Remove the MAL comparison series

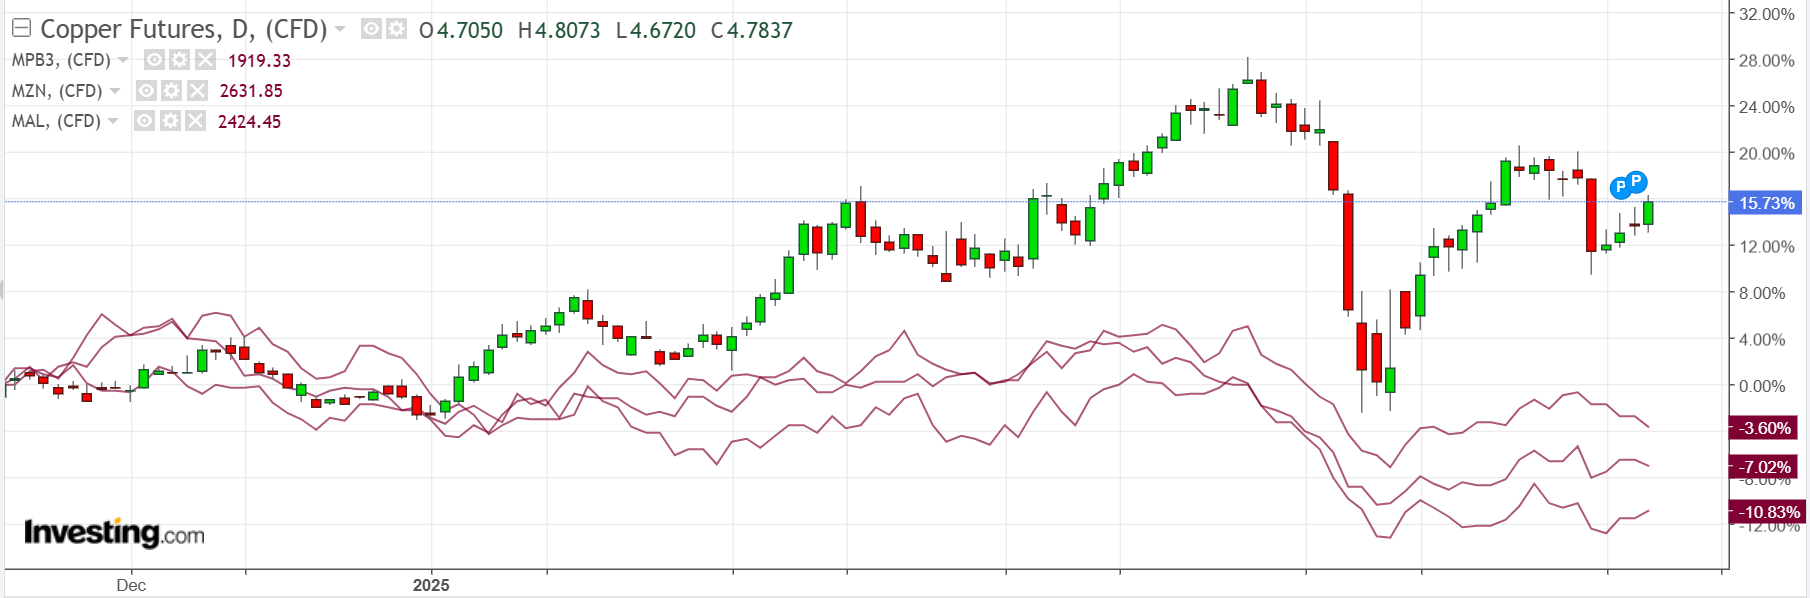click(196, 121)
